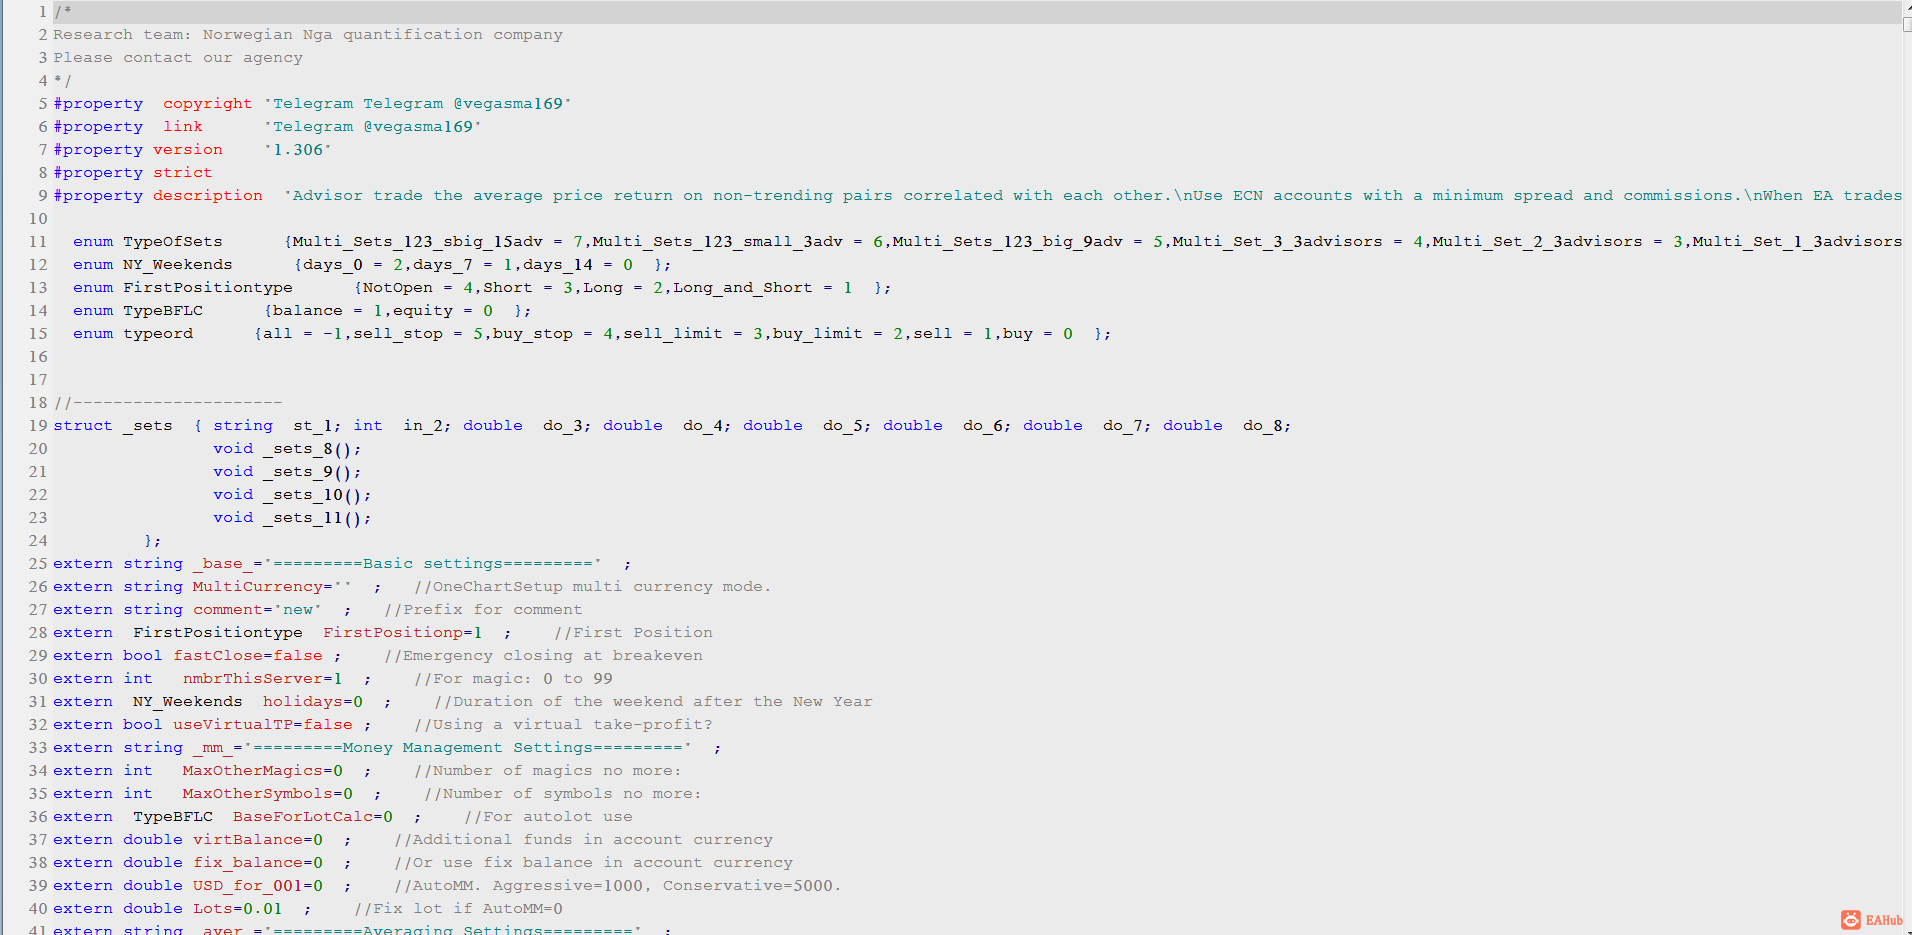Click variable 'fastClose'

[218, 656]
